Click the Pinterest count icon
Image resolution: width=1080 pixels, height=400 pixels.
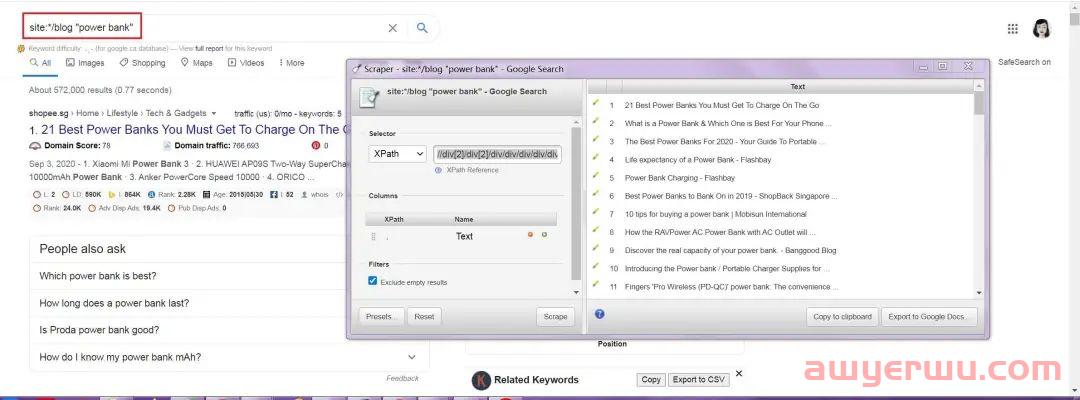315,146
